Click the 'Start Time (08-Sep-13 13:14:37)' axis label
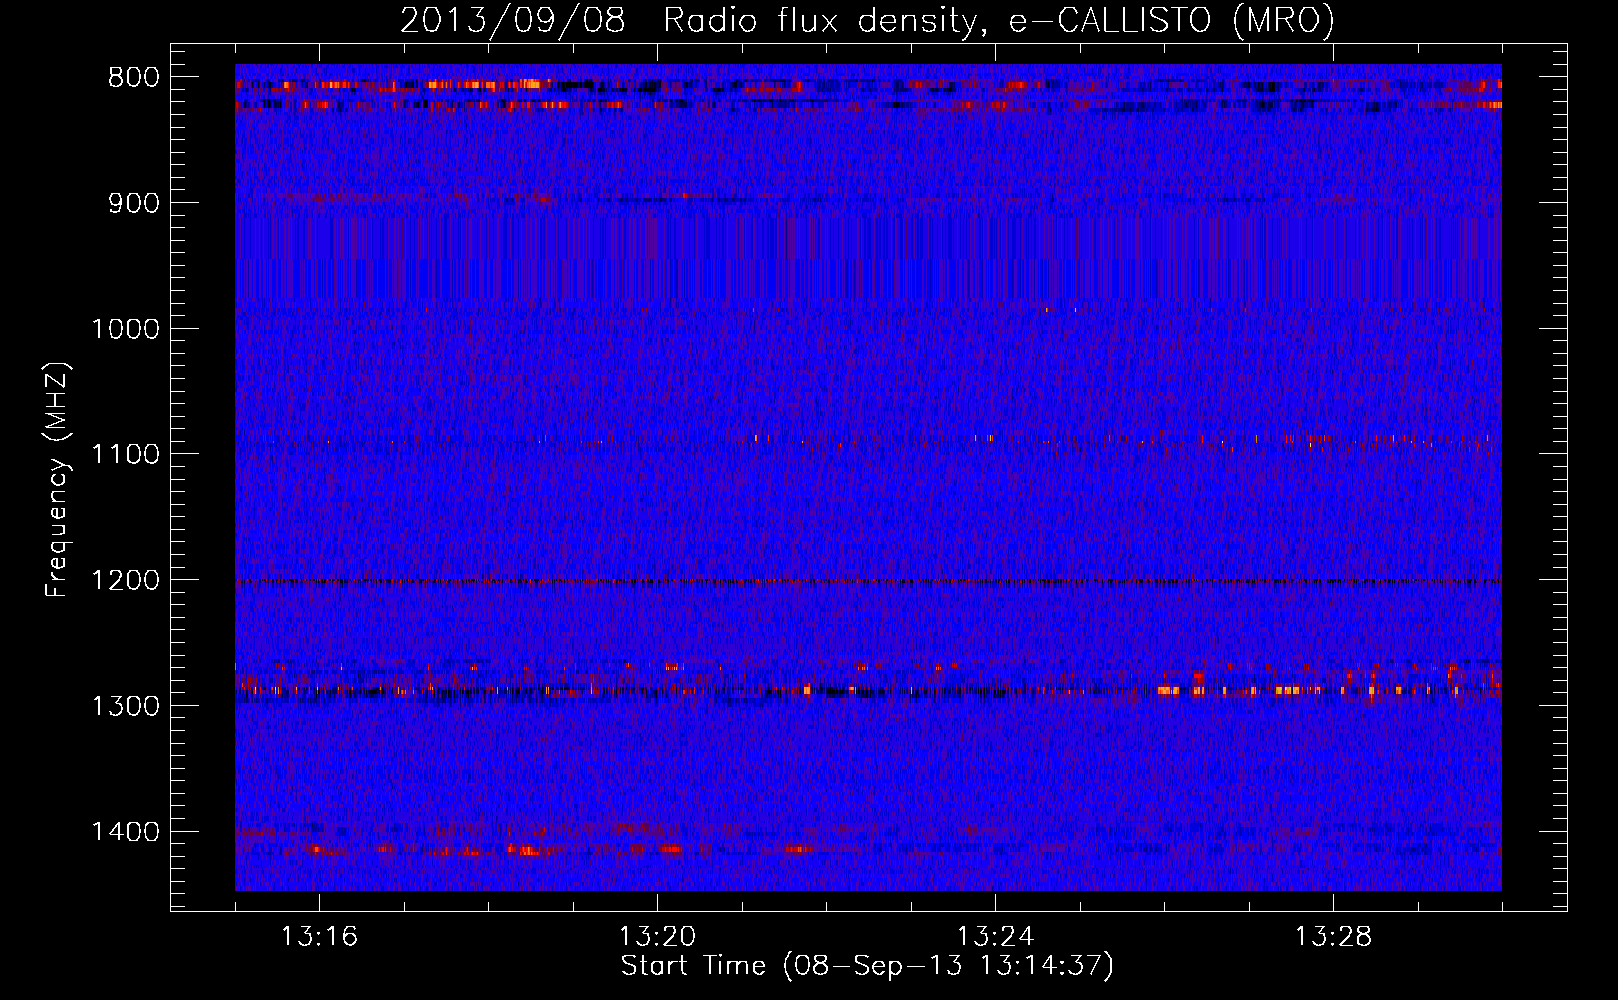The image size is (1618, 1000). click(x=867, y=966)
